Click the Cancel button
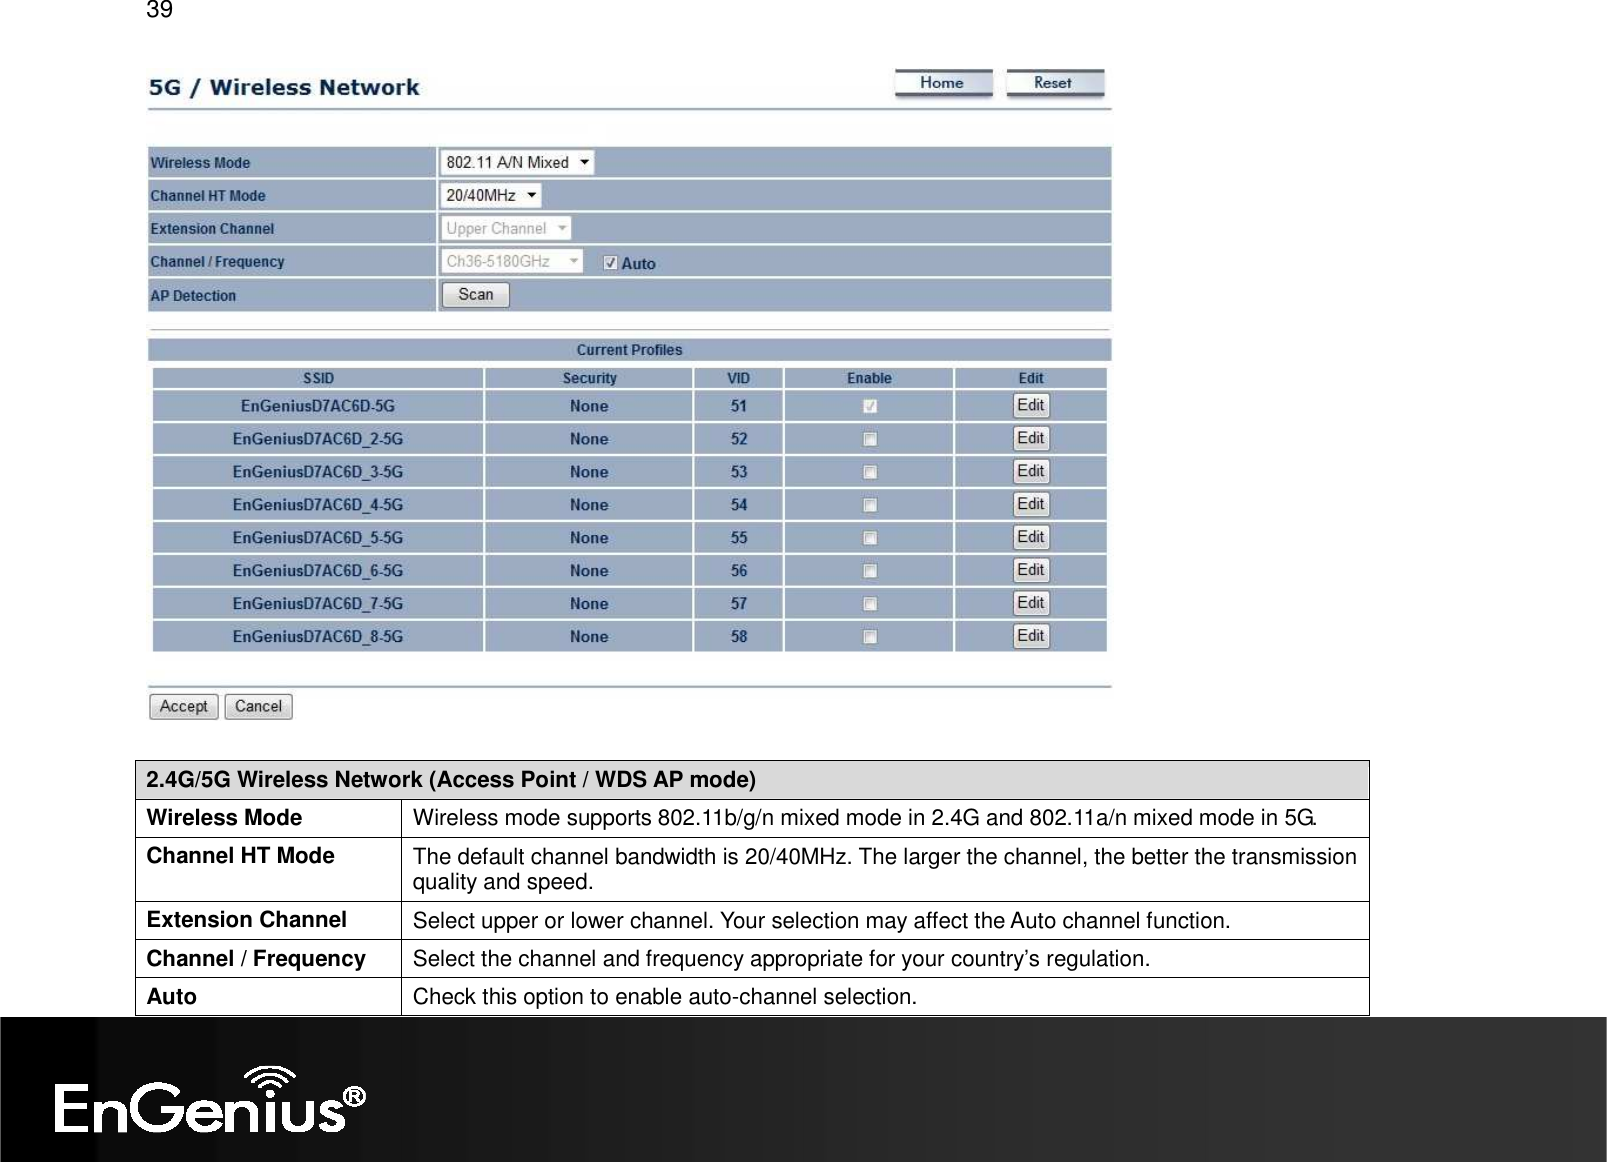Image resolution: width=1607 pixels, height=1162 pixels. point(258,706)
